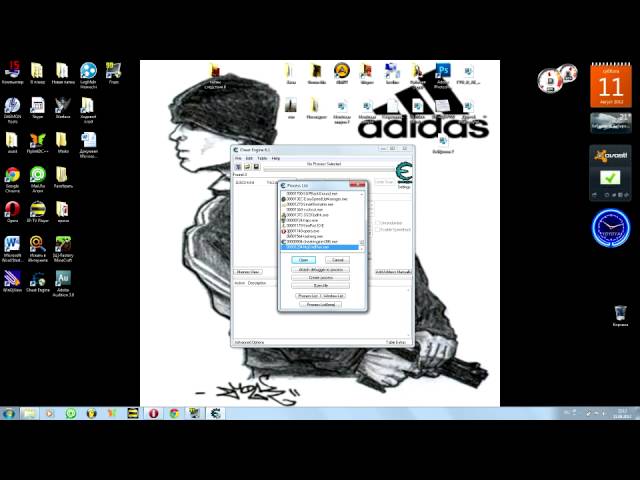The height and width of the screenshot is (480, 640).
Task: Click the taskbar clock in system tray
Action: pyautogui.click(x=623, y=413)
